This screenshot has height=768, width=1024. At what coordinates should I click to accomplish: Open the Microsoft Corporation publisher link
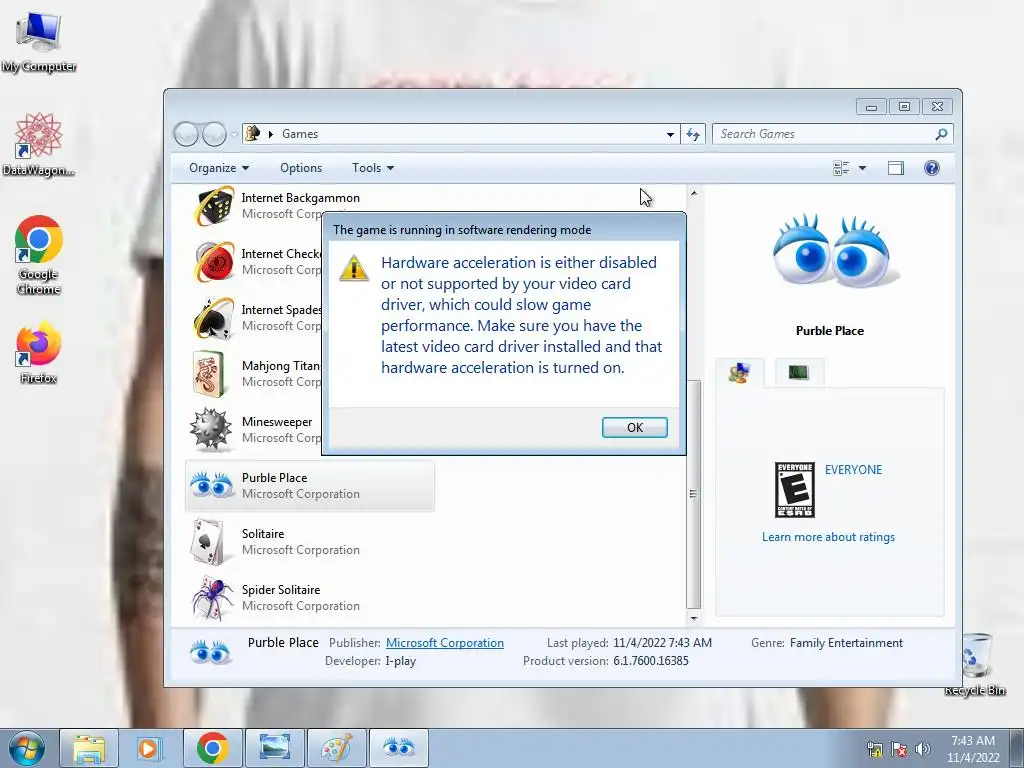point(445,643)
